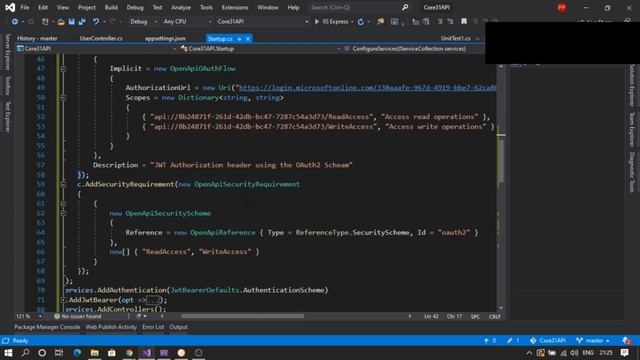
Task: Open the Core31API startup project dropdown
Action: [x=262, y=22]
